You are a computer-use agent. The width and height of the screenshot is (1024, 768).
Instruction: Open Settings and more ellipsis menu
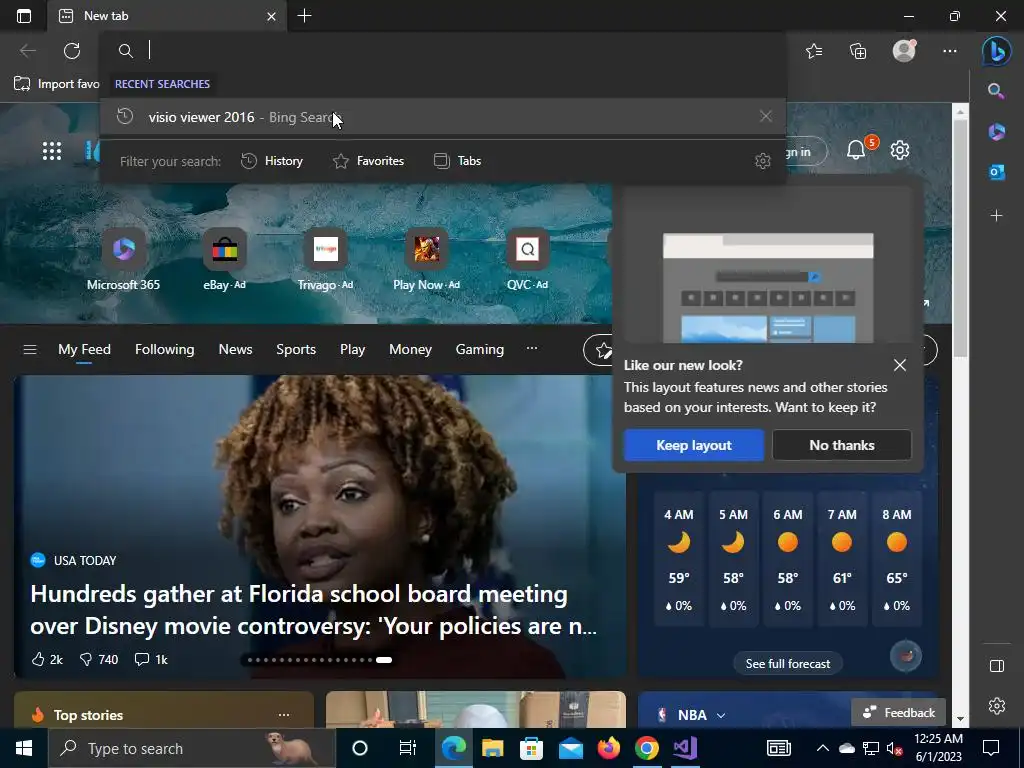click(950, 51)
